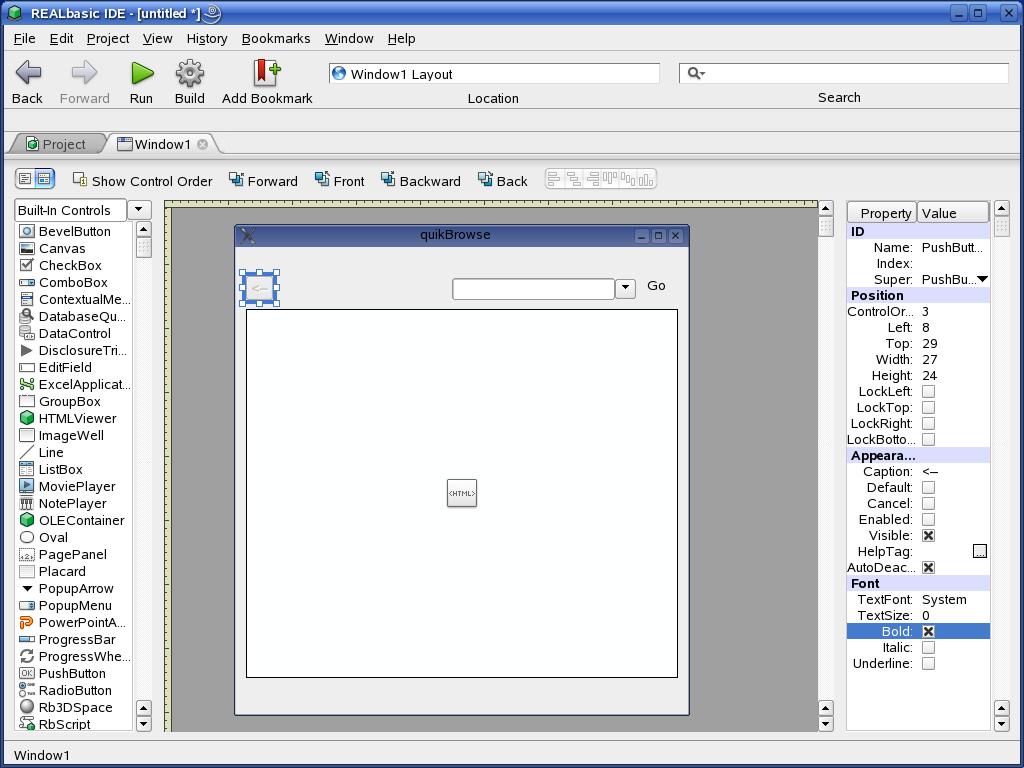Click controls list scroll down arrow
The image size is (1024, 768).
pos(144,724)
